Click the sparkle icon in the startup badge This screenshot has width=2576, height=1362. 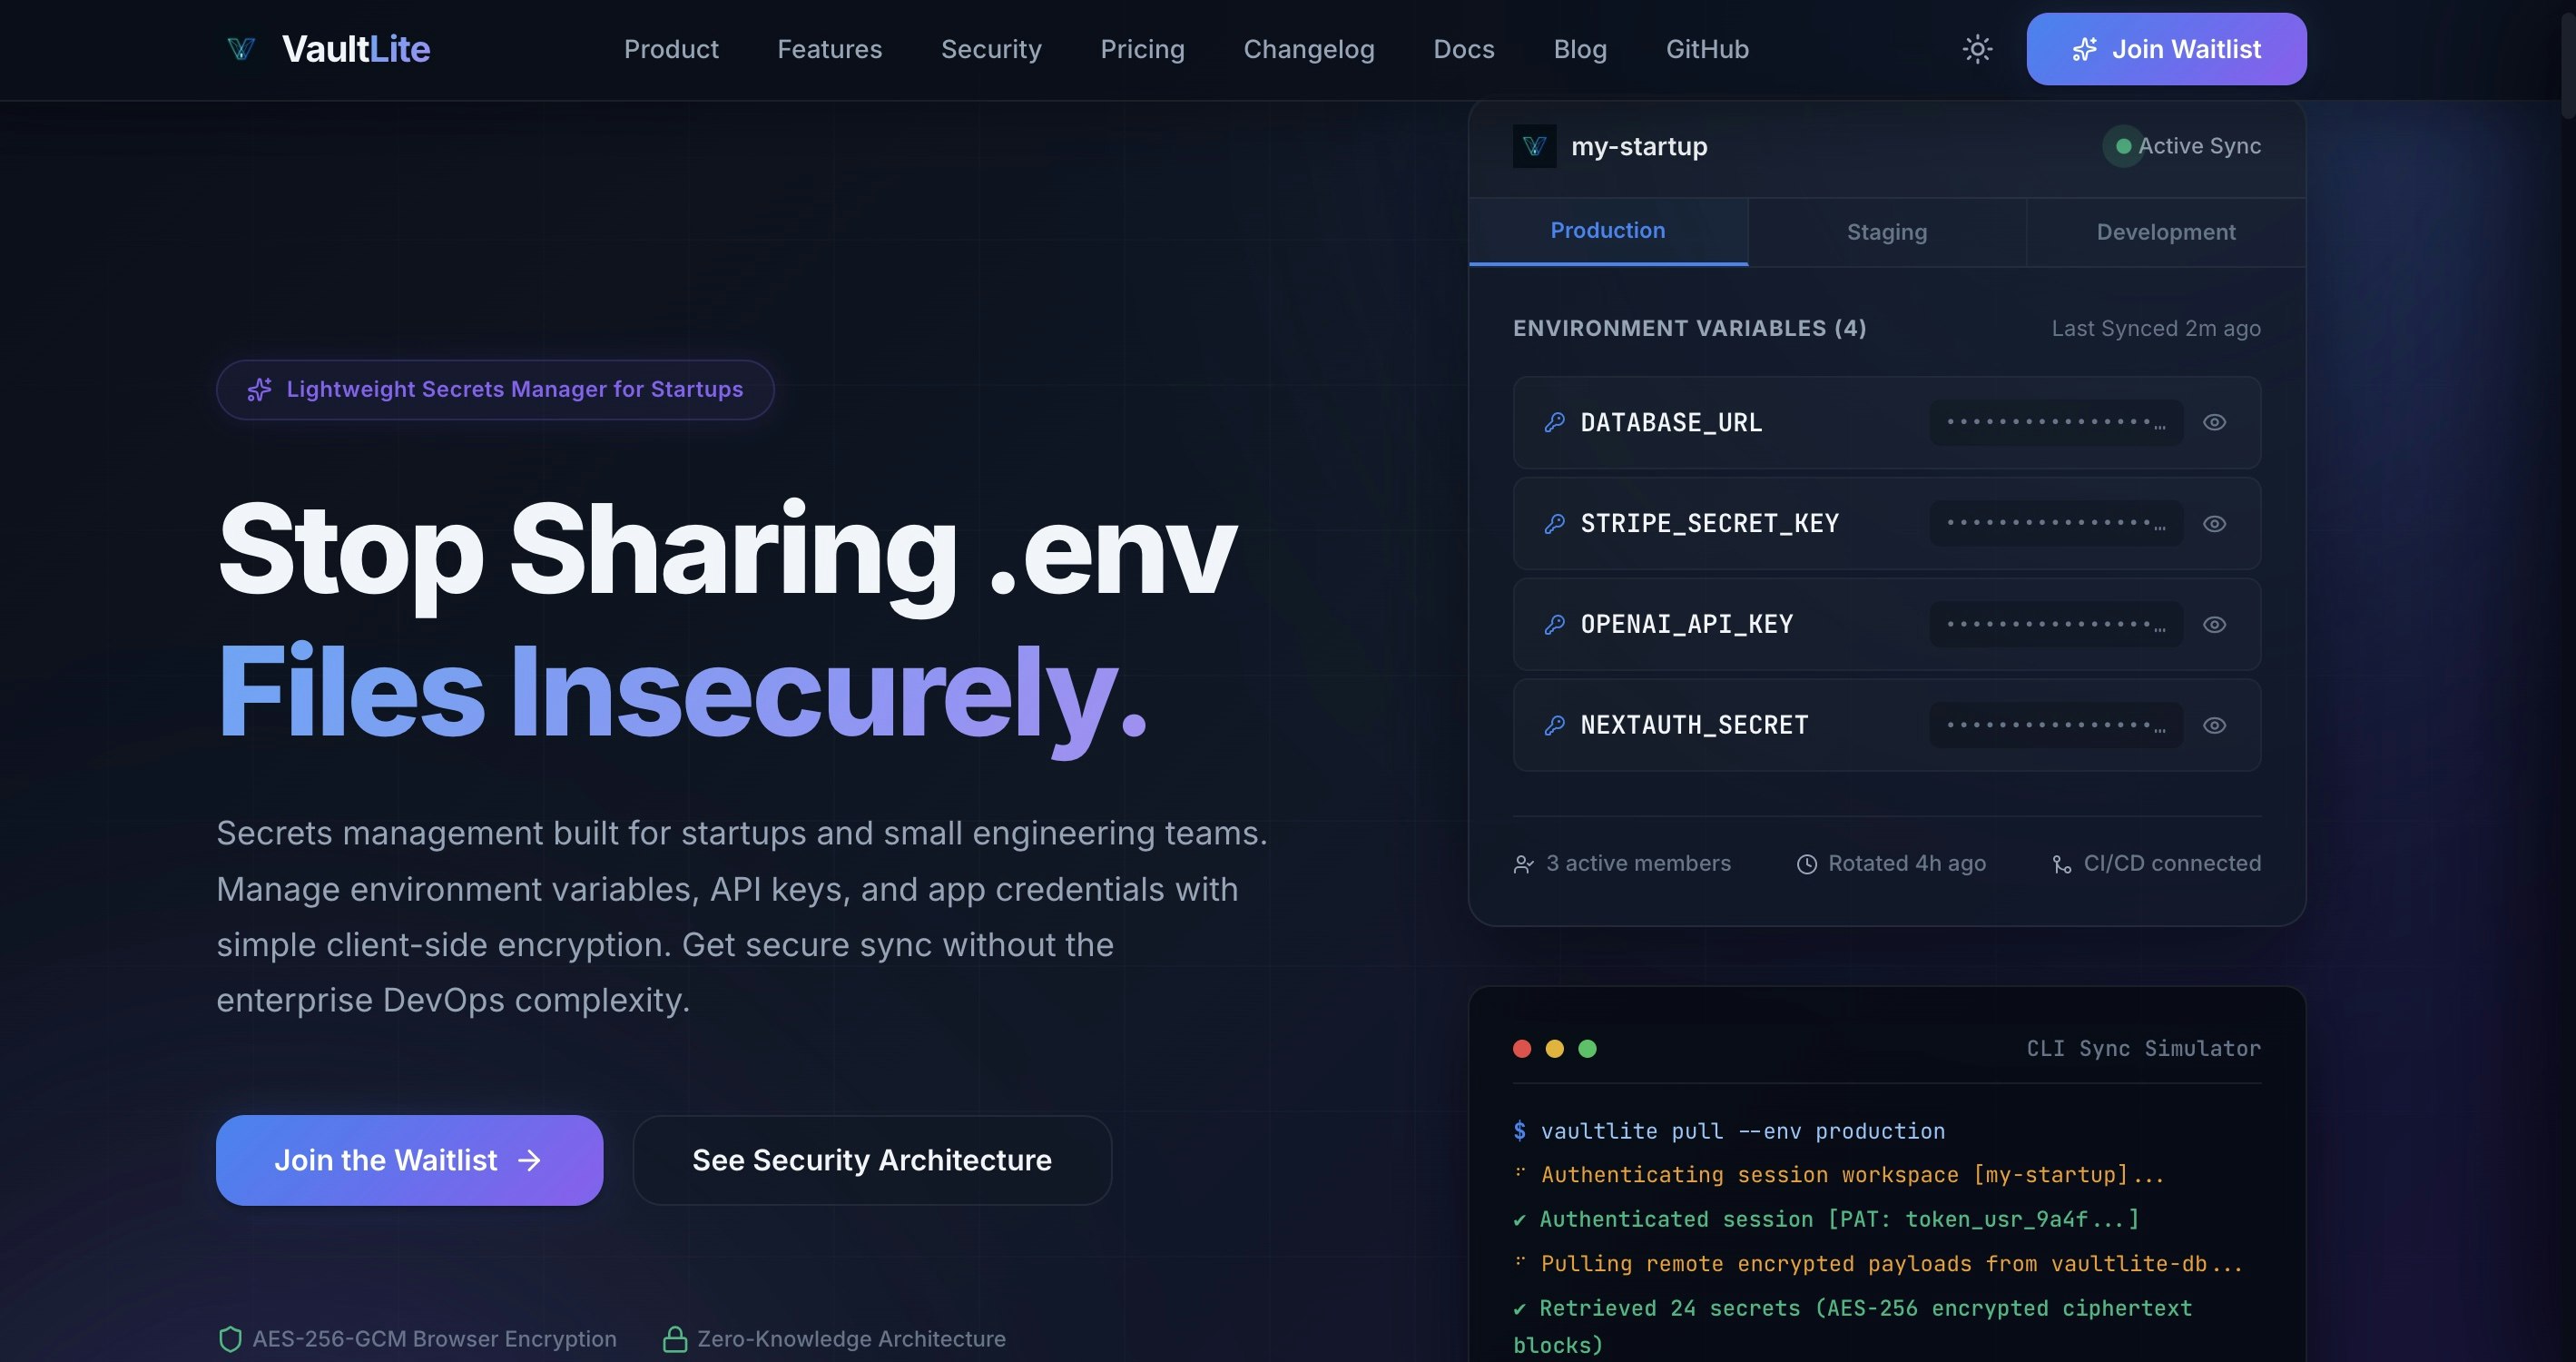[x=259, y=389]
